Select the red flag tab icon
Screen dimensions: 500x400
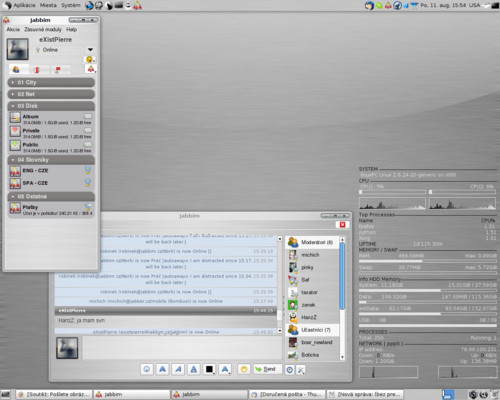point(58,70)
